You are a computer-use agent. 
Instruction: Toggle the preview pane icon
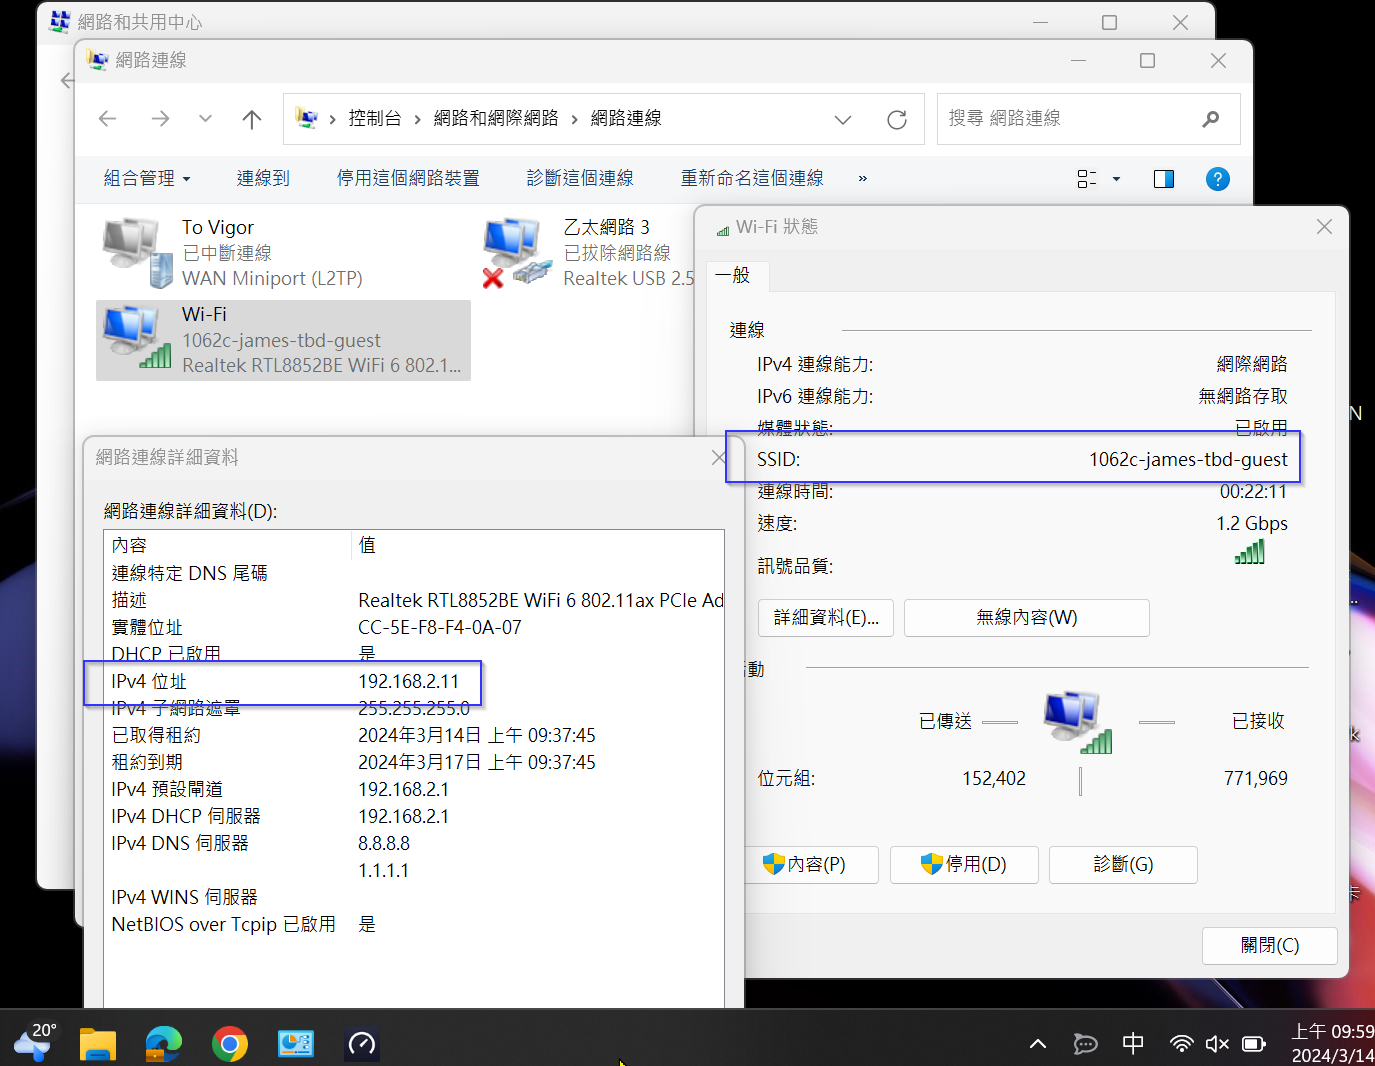[x=1163, y=179]
